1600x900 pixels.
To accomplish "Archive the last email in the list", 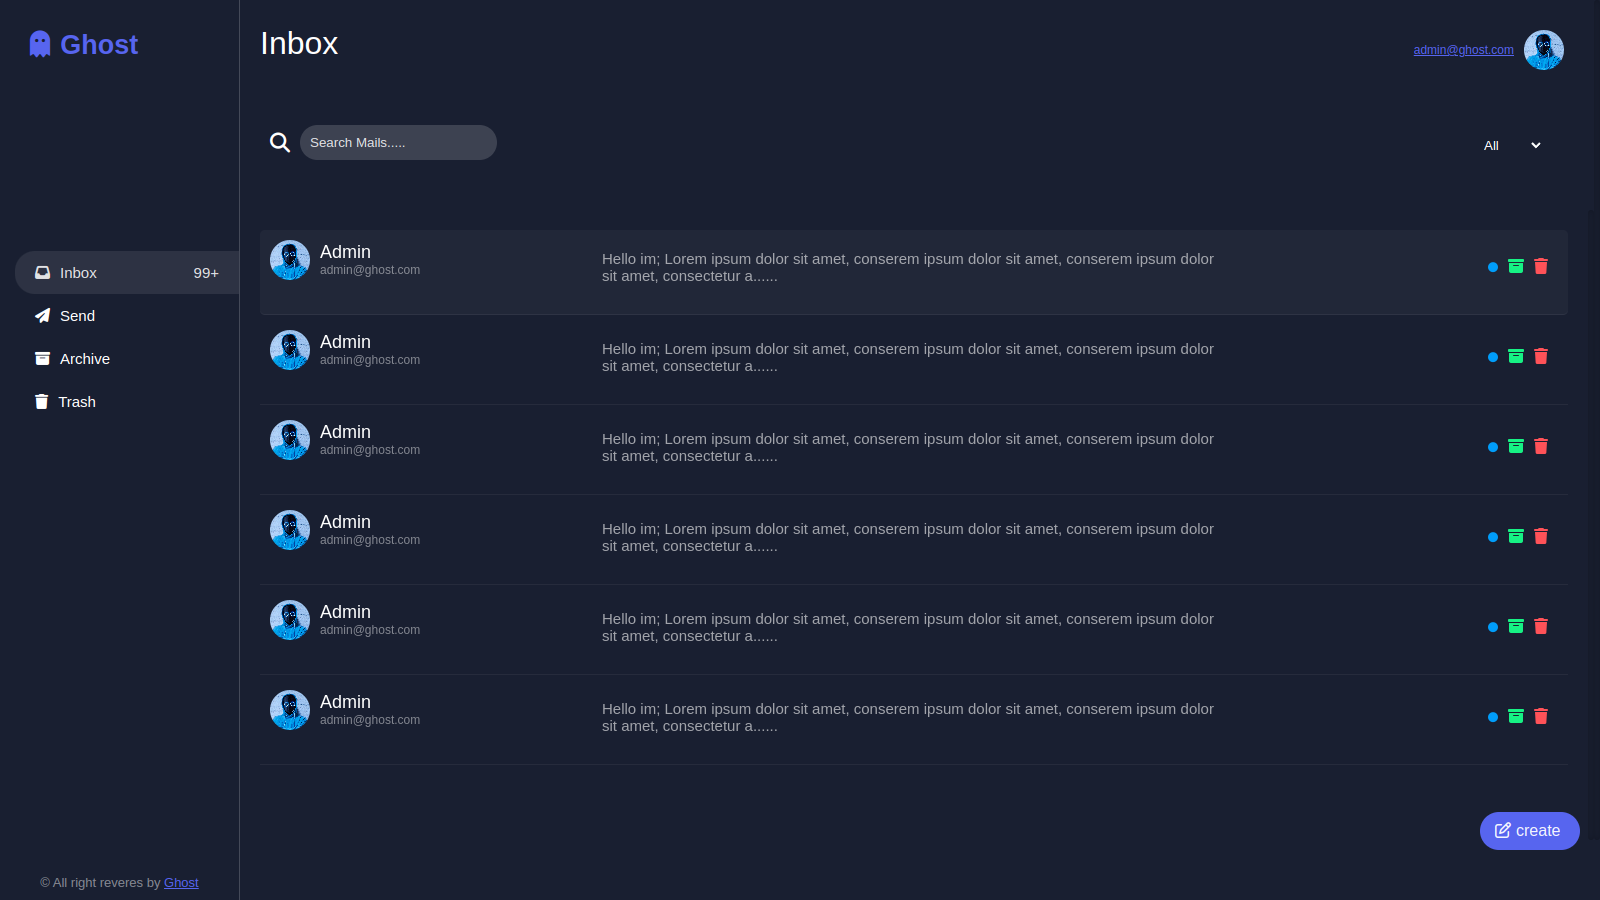I will coord(1516,716).
